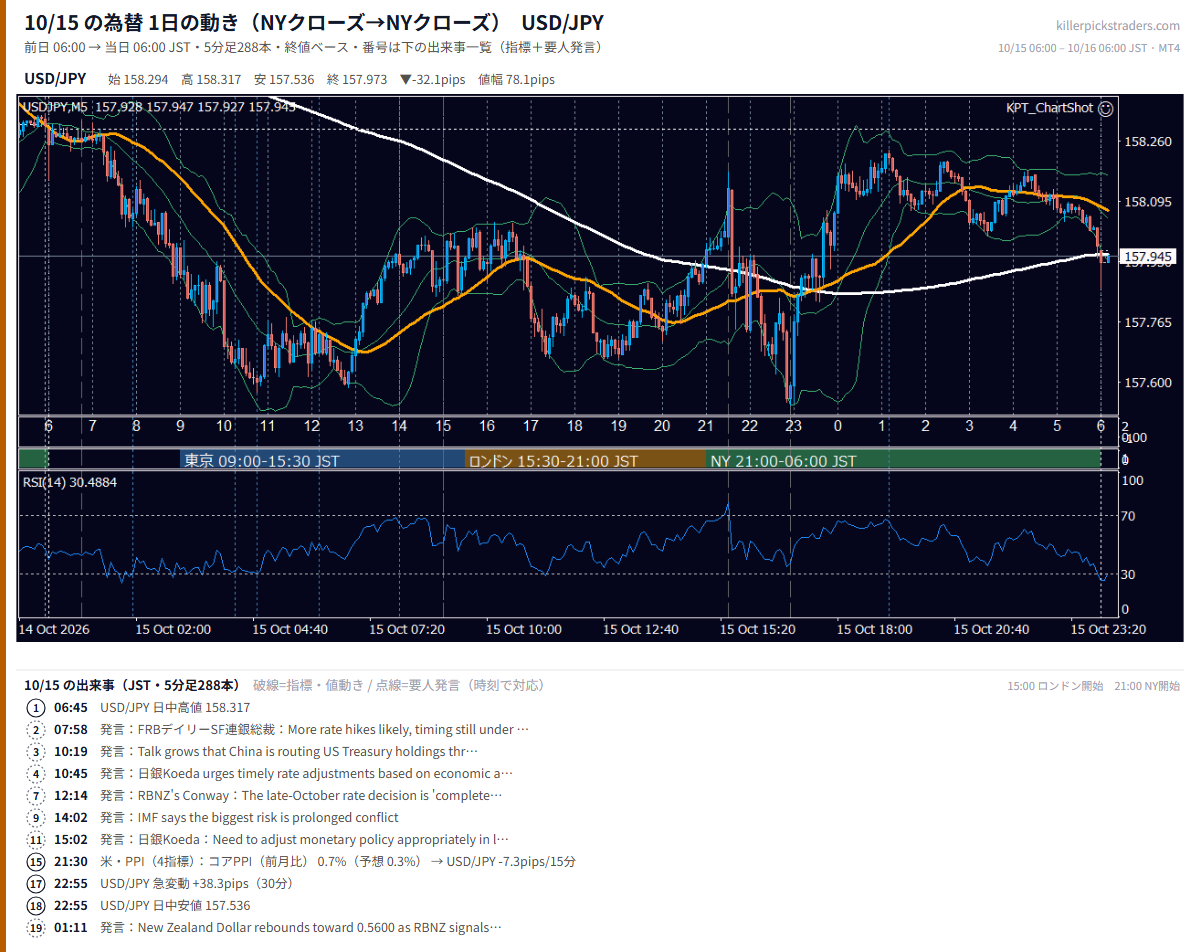Click the RSI 30 level label
Image resolution: width=1200 pixels, height=952 pixels.
(x=1128, y=574)
